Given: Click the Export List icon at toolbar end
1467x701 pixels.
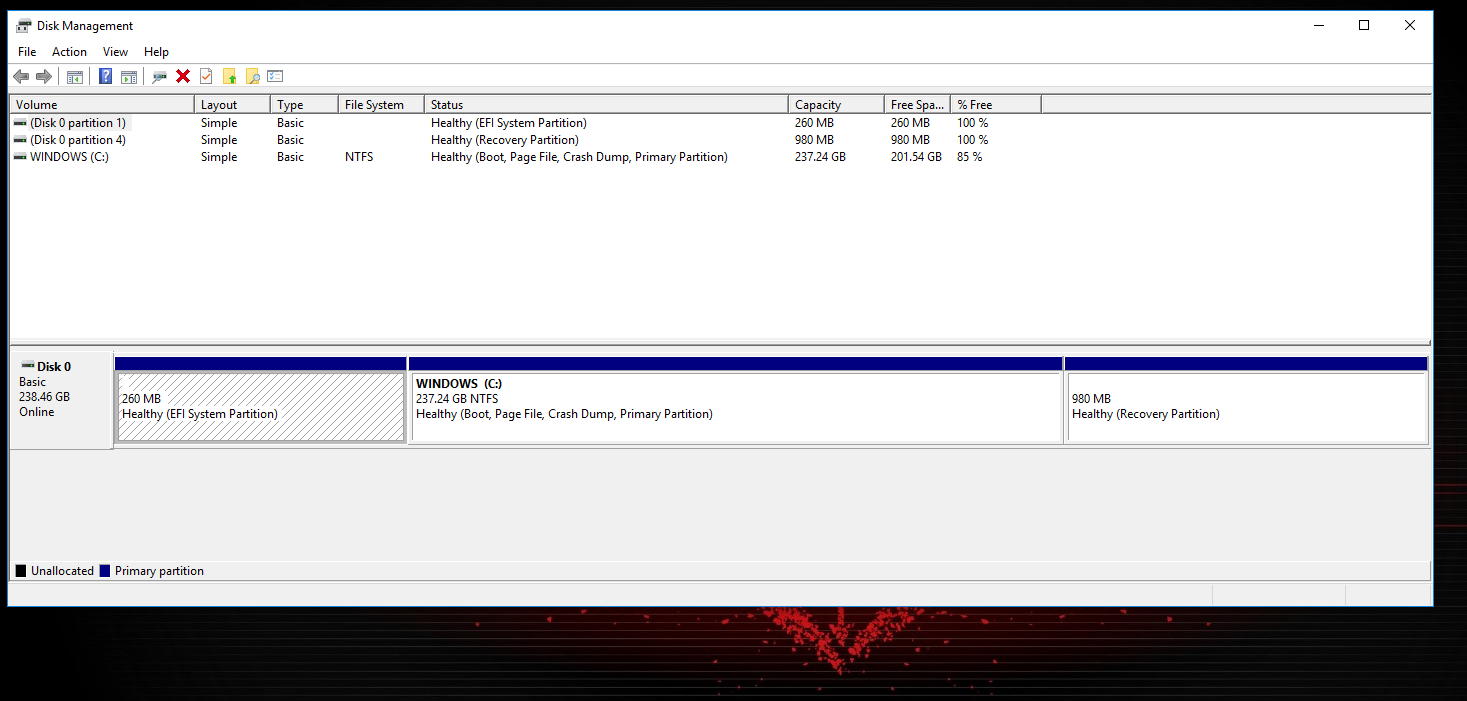Looking at the screenshot, I should tap(275, 76).
